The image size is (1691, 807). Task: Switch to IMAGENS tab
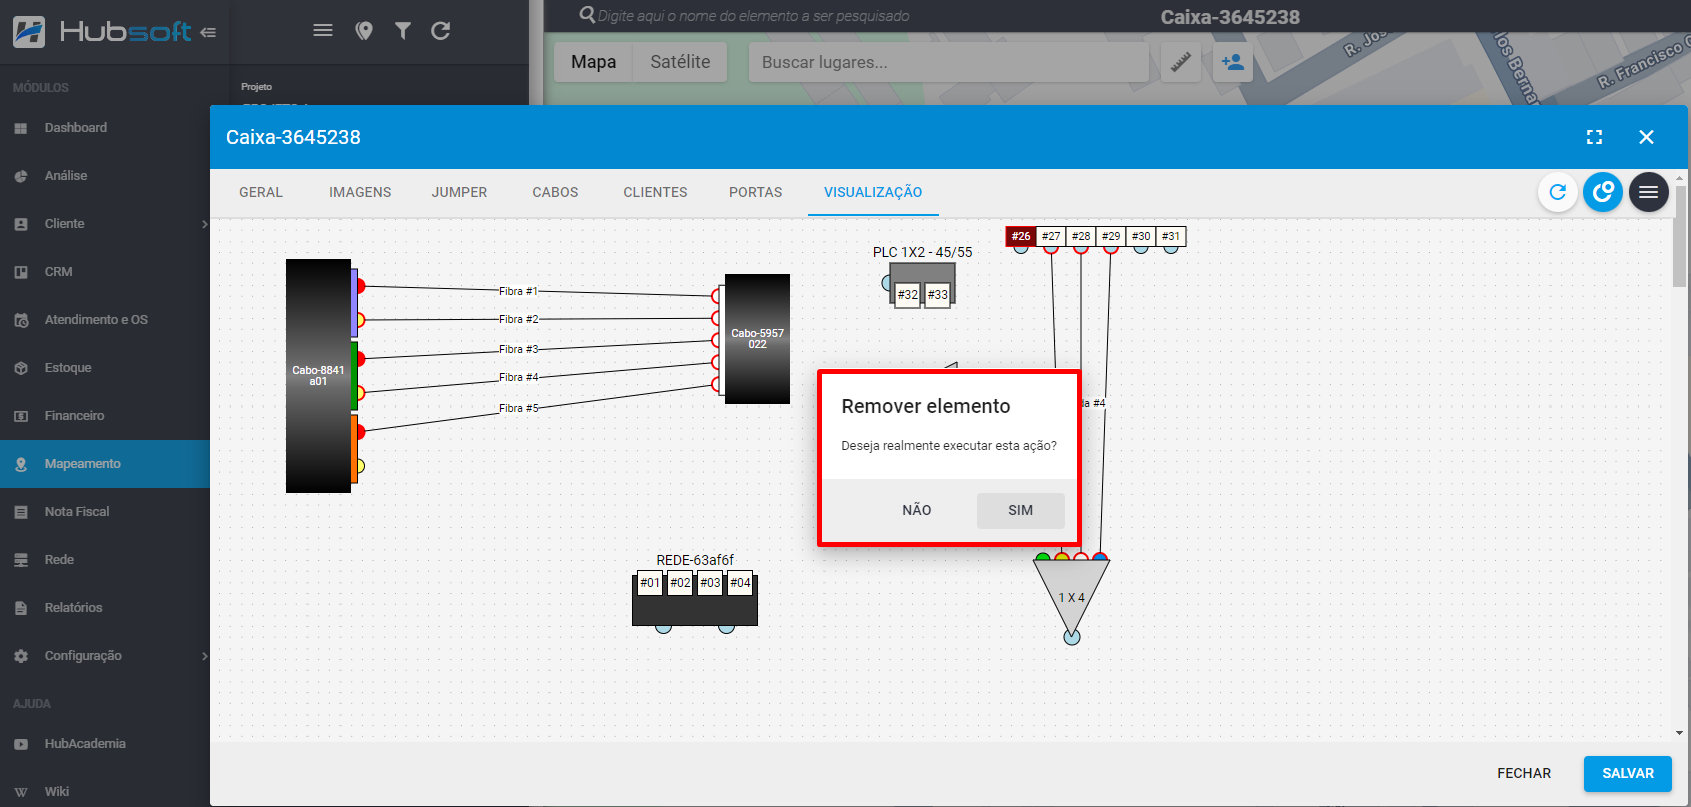(x=360, y=192)
